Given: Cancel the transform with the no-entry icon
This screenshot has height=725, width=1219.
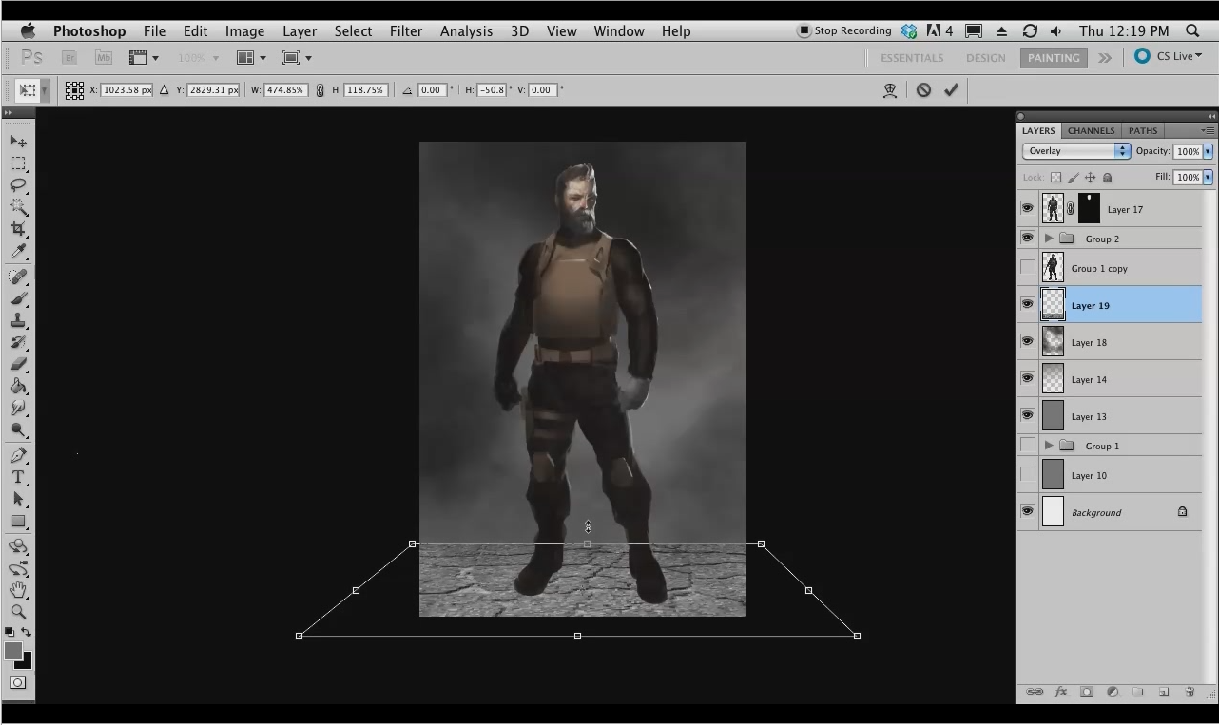Looking at the screenshot, I should coord(923,90).
